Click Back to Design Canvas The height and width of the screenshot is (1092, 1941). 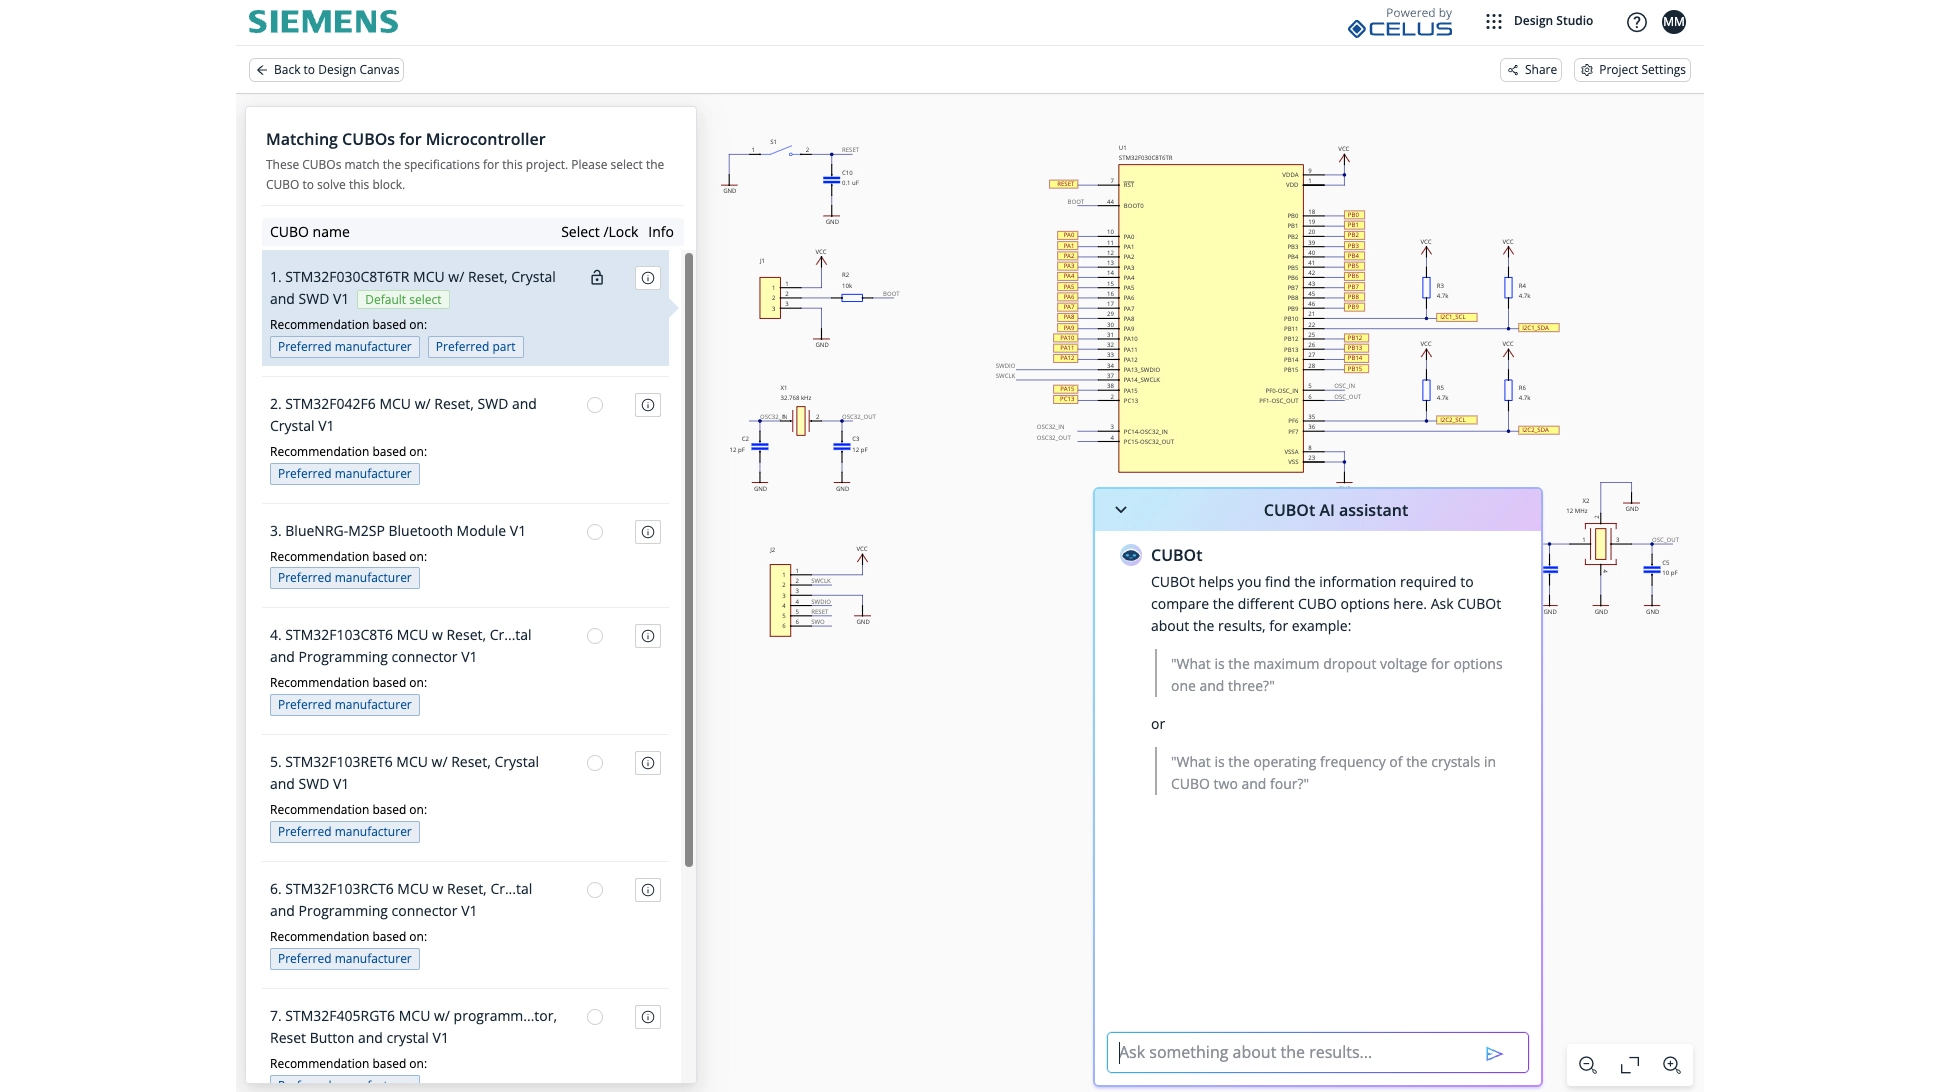(x=327, y=70)
